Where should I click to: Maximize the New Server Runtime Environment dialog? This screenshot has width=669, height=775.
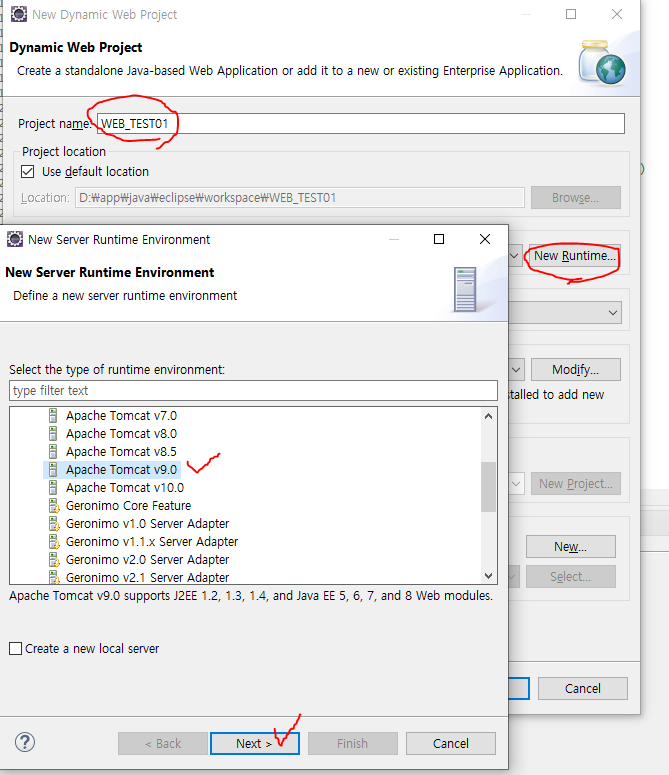pos(439,239)
